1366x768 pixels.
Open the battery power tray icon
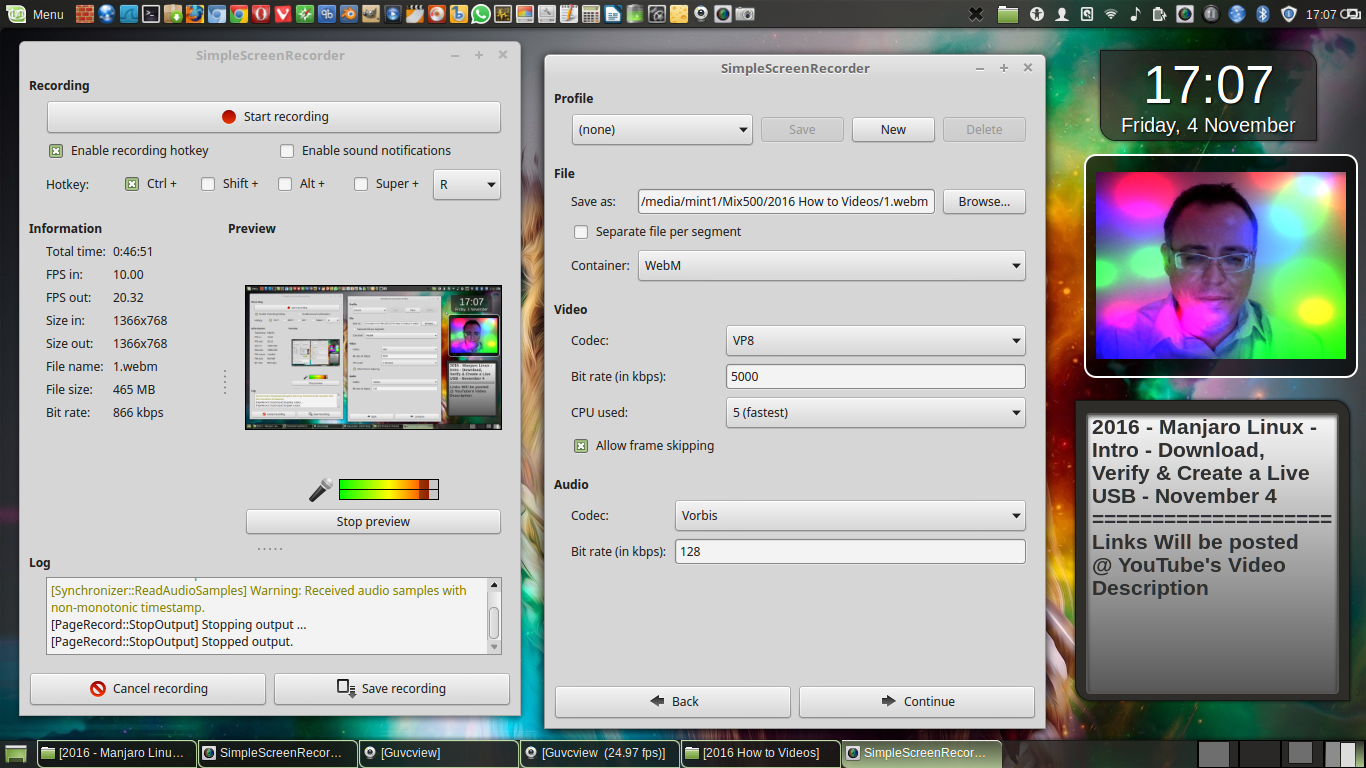coord(1159,14)
